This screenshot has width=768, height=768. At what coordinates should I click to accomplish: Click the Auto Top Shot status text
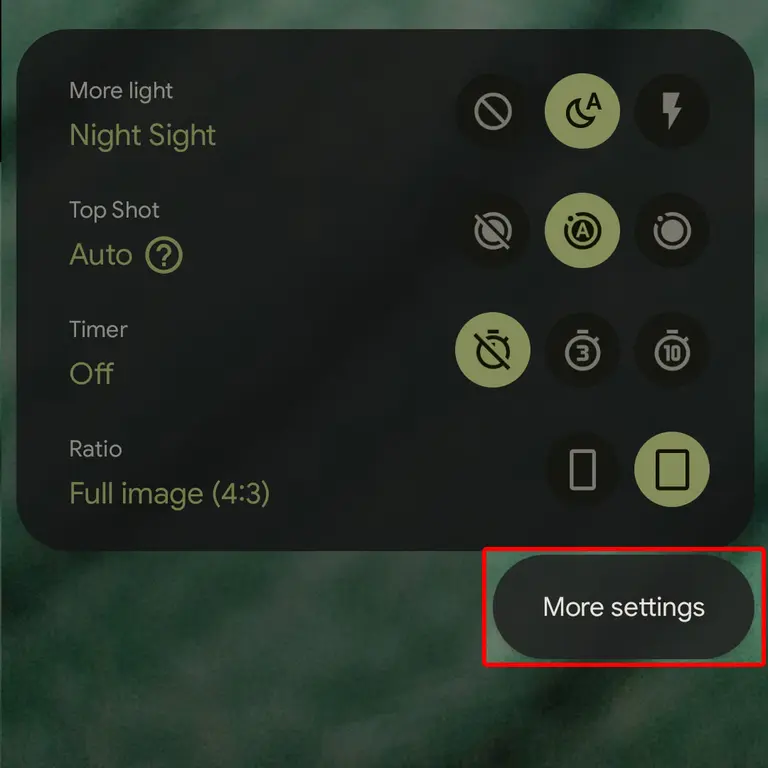[x=101, y=255]
